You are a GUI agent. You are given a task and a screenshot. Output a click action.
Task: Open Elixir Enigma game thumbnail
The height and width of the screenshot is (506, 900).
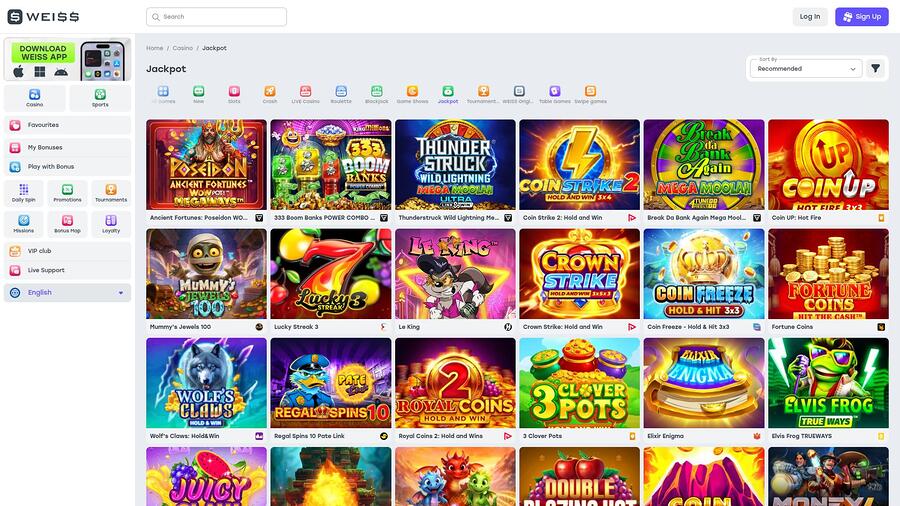tap(704, 383)
